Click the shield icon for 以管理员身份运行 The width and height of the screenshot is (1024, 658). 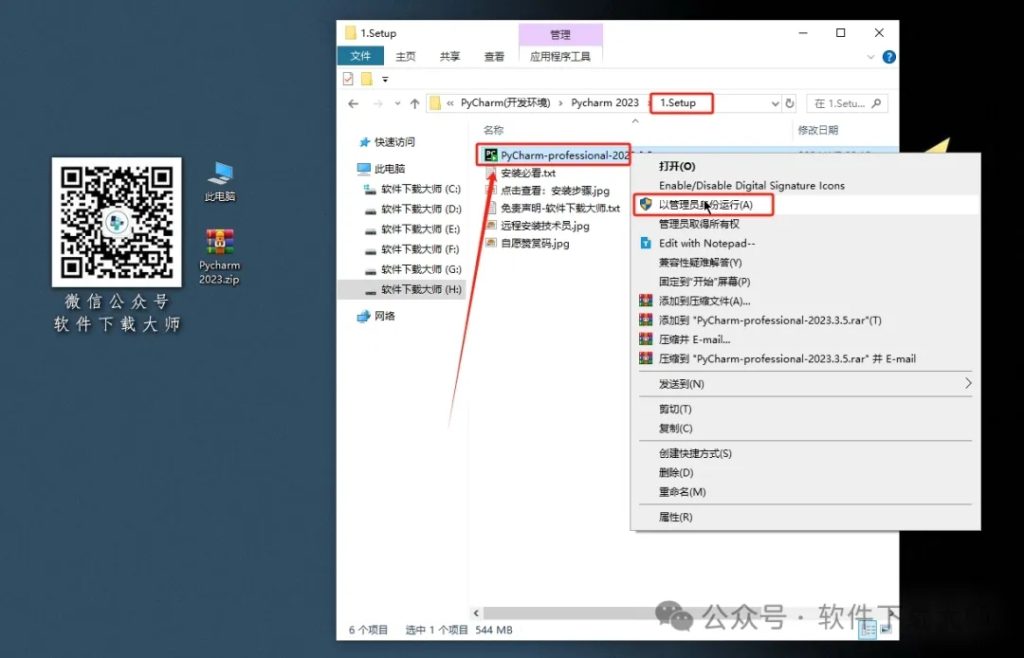coord(644,204)
